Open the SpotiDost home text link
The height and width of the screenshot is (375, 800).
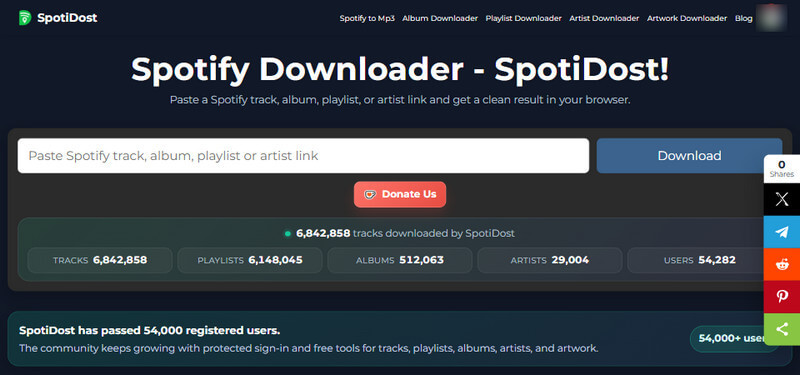[67, 18]
